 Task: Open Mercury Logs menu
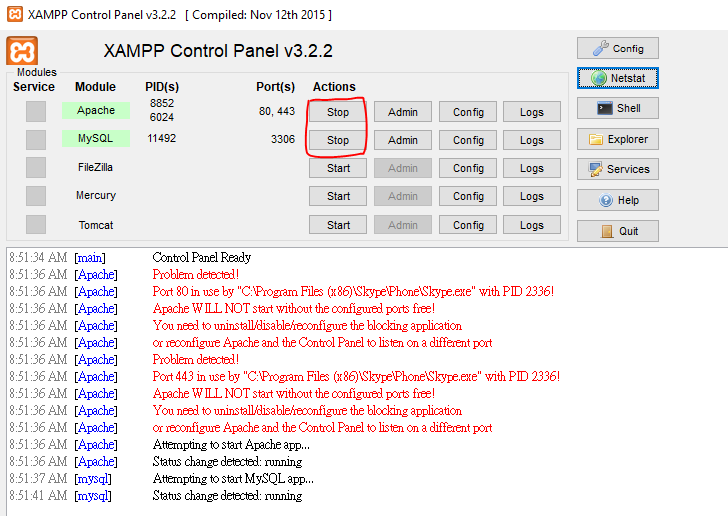[x=532, y=196]
